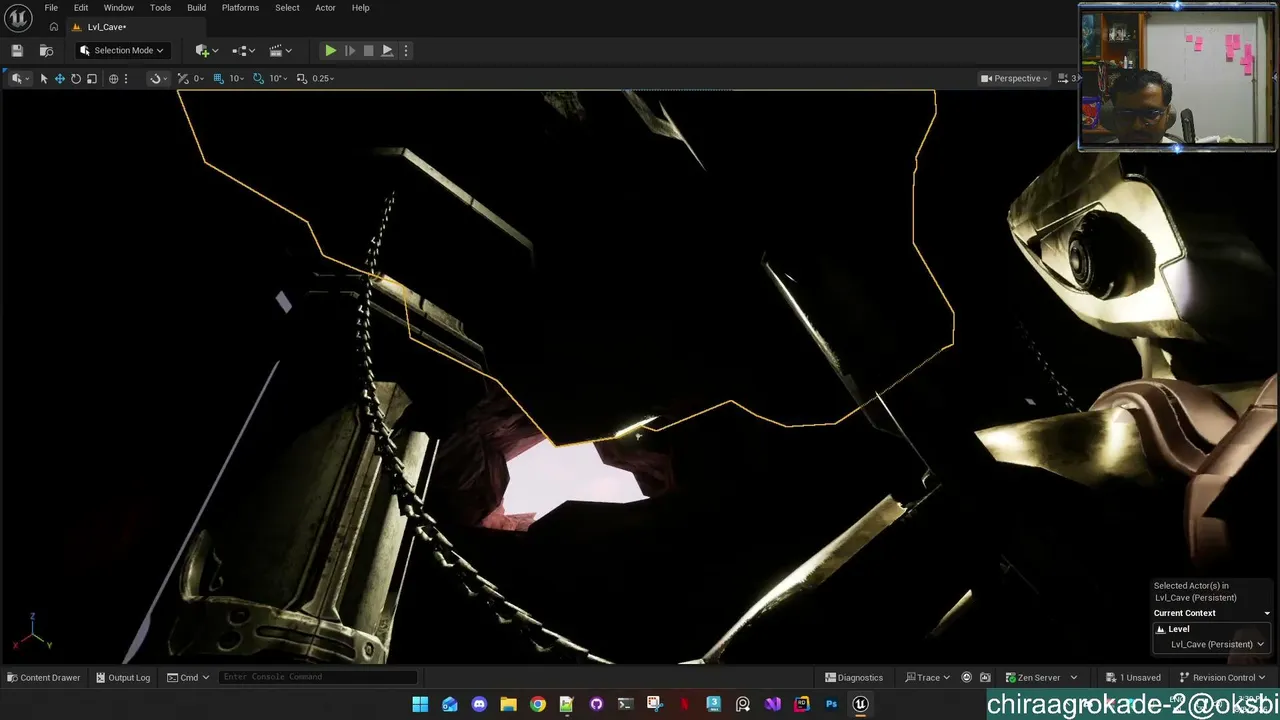Open the Lvl_Cave (Persistent) level dropdown
This screenshot has height=720, width=1280.
(1217, 644)
